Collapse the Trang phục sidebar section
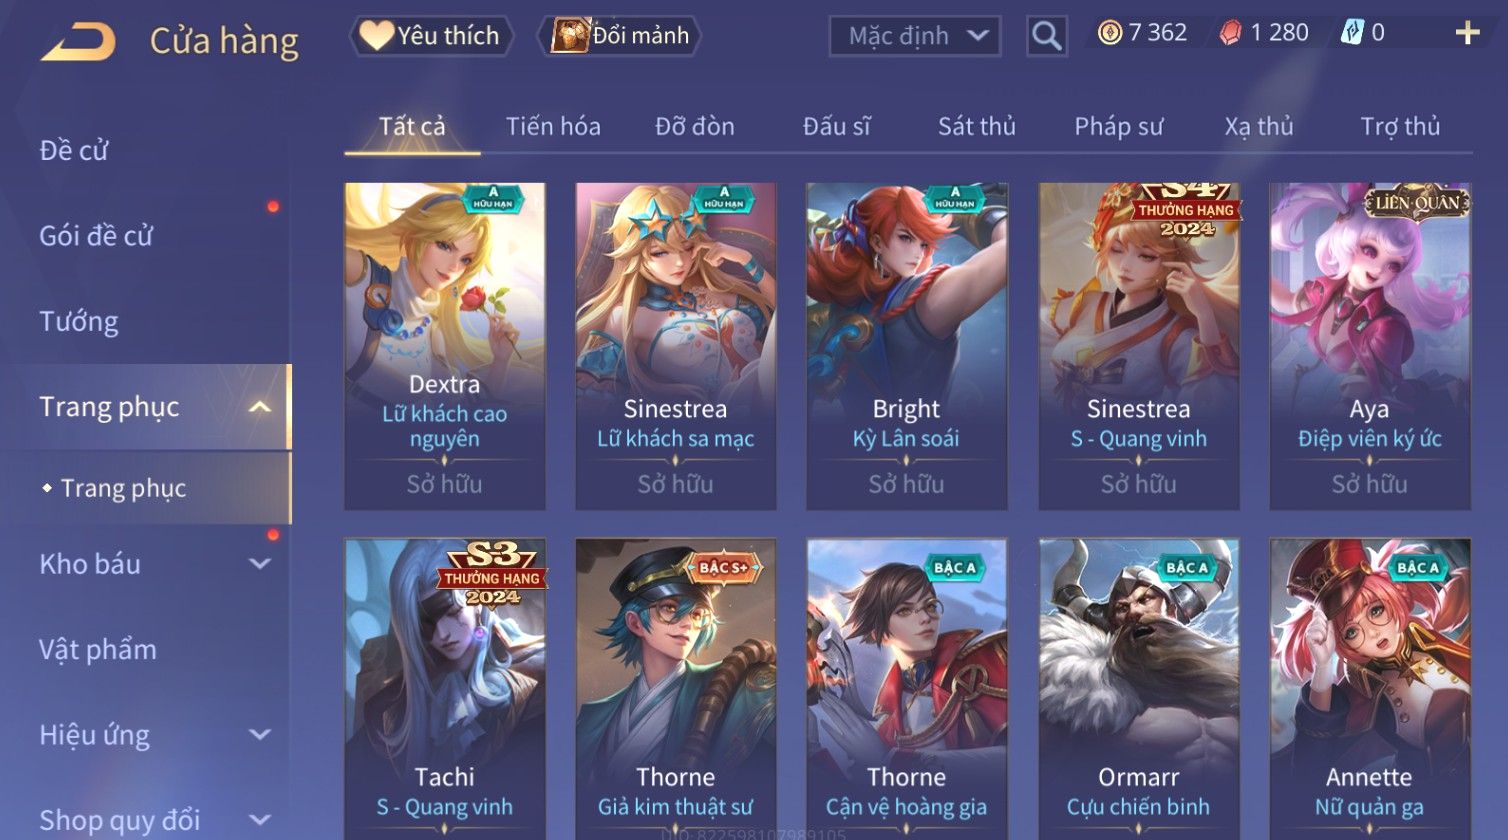The height and width of the screenshot is (840, 1508). (x=259, y=407)
